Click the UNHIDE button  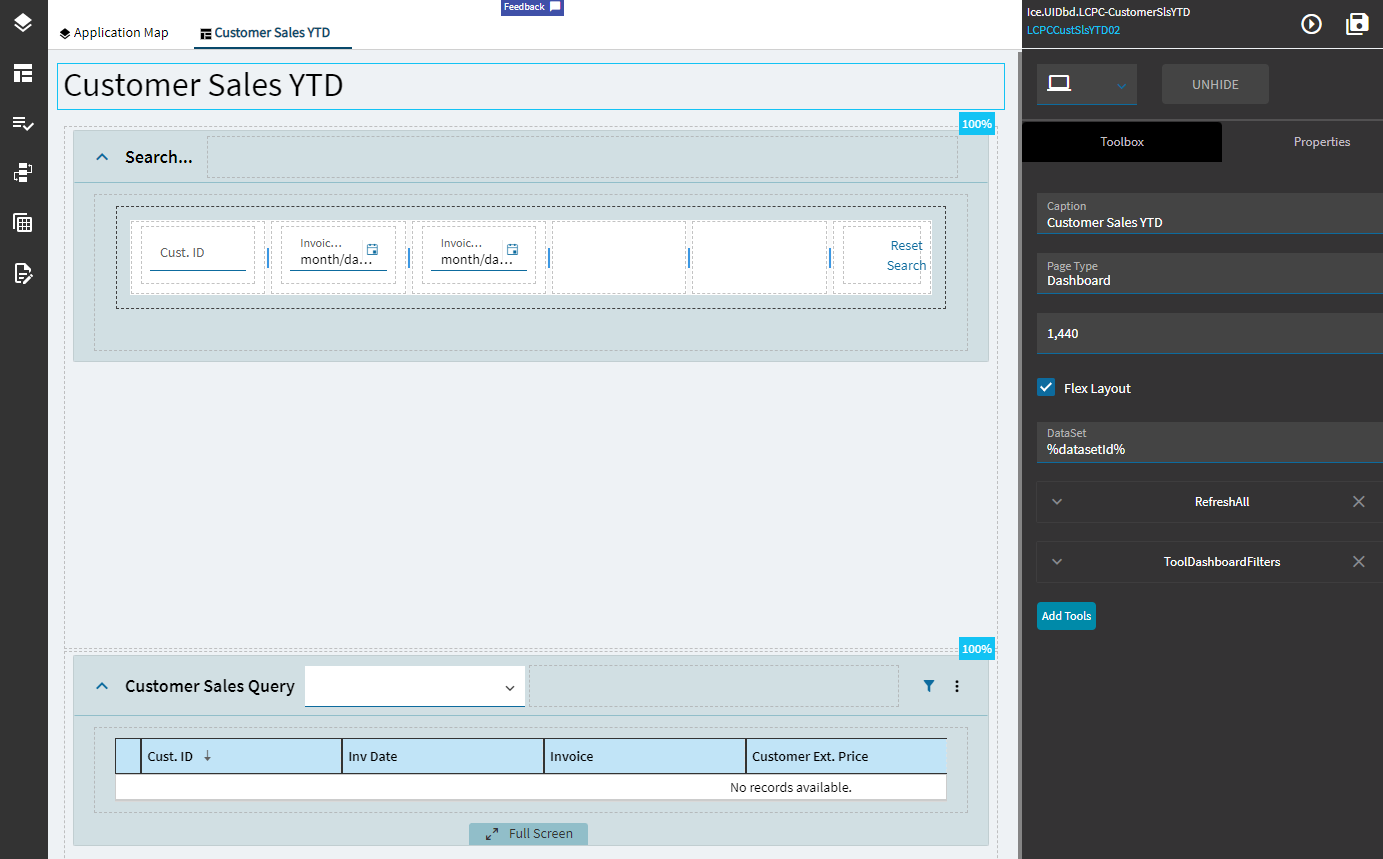[1215, 85]
